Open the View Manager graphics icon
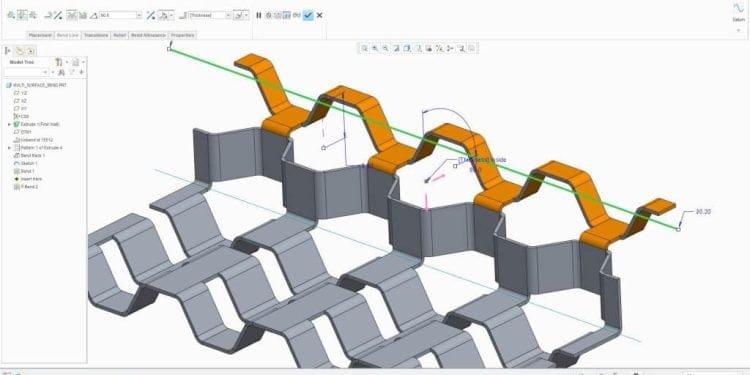This screenshot has width=750, height=375. (x=429, y=48)
